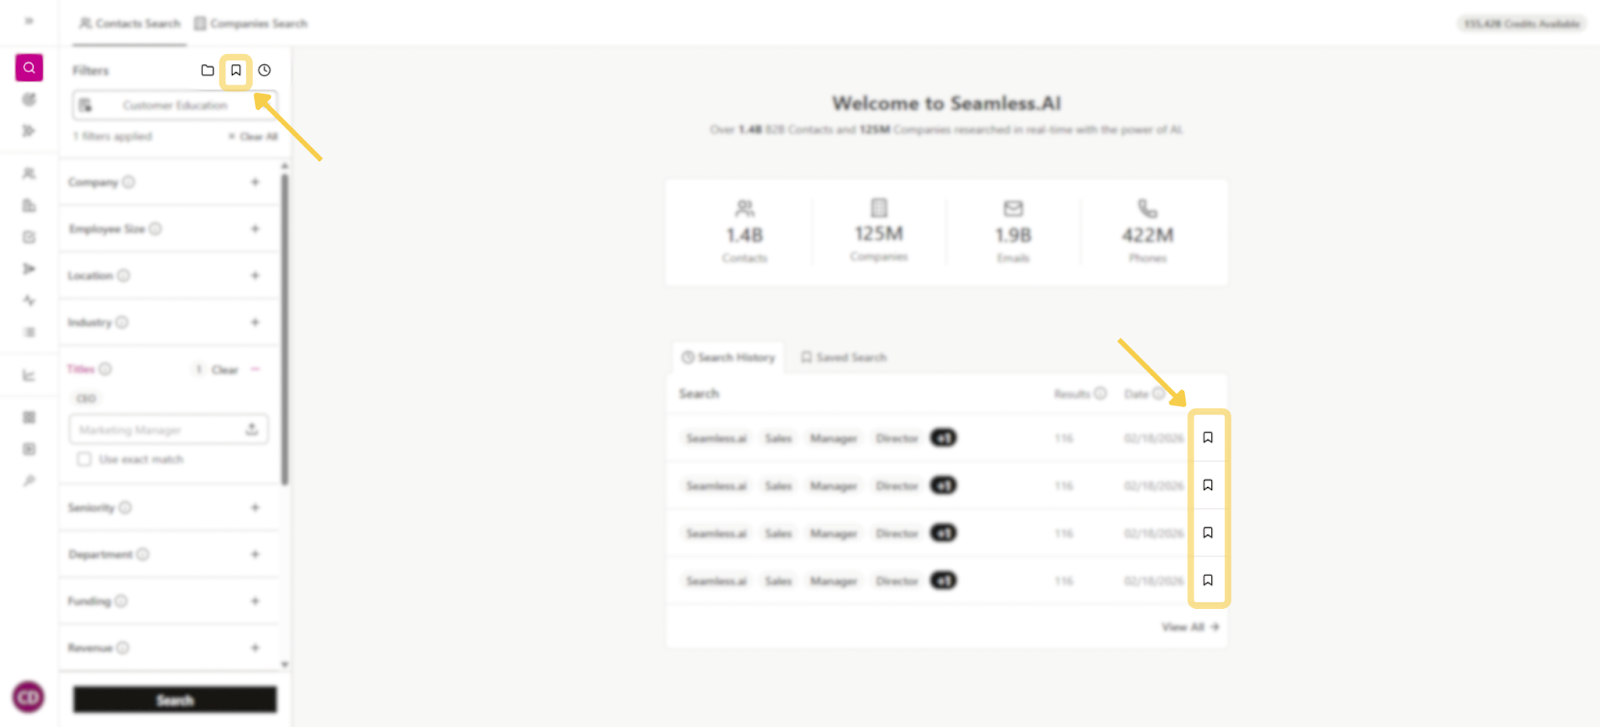The width and height of the screenshot is (1600, 727).
Task: Click the info icon next to Results column
Action: [x=1100, y=393]
